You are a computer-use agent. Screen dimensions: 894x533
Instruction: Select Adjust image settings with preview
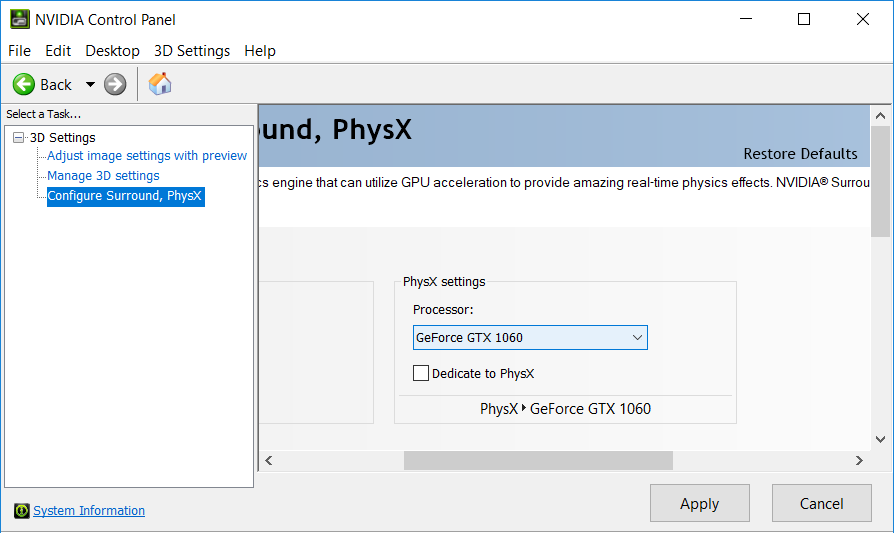[147, 156]
